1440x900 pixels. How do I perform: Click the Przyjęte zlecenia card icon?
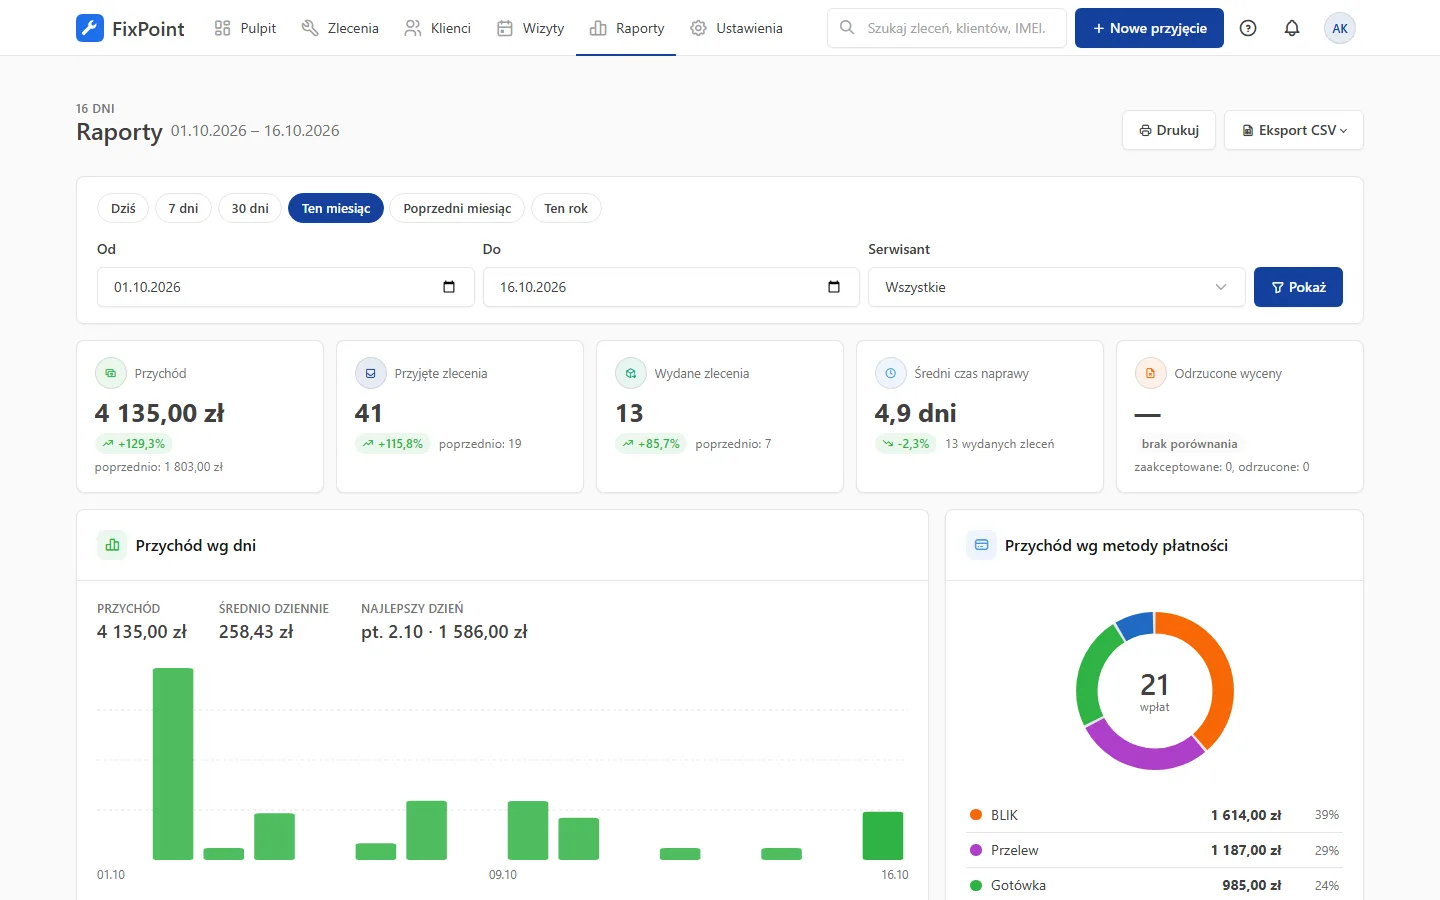(371, 373)
